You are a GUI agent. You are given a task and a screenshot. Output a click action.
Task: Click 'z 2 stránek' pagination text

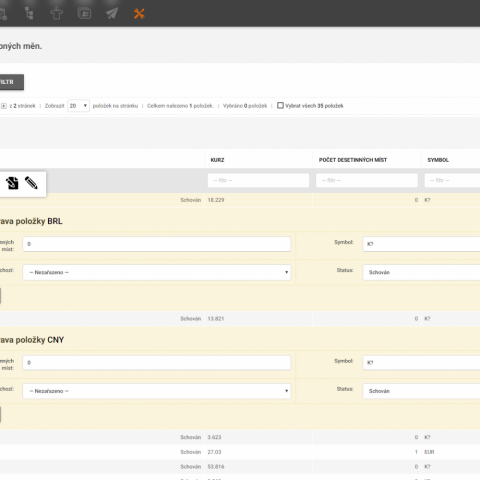coord(23,106)
